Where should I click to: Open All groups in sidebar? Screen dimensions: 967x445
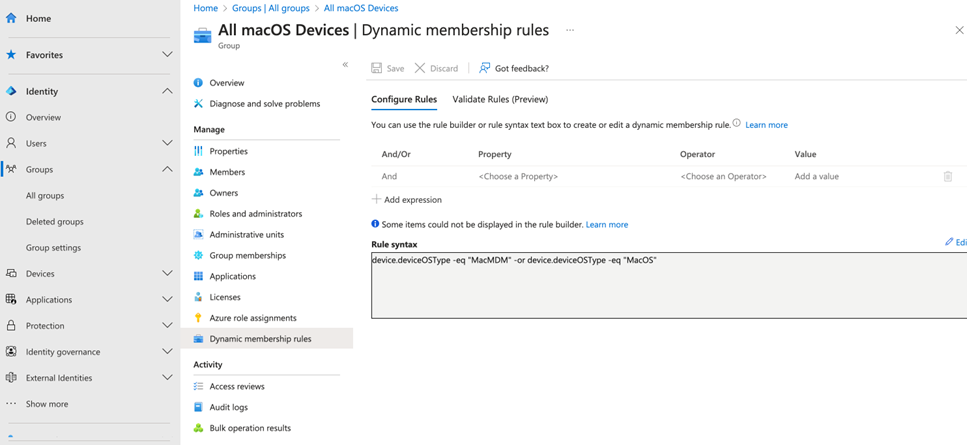point(45,195)
